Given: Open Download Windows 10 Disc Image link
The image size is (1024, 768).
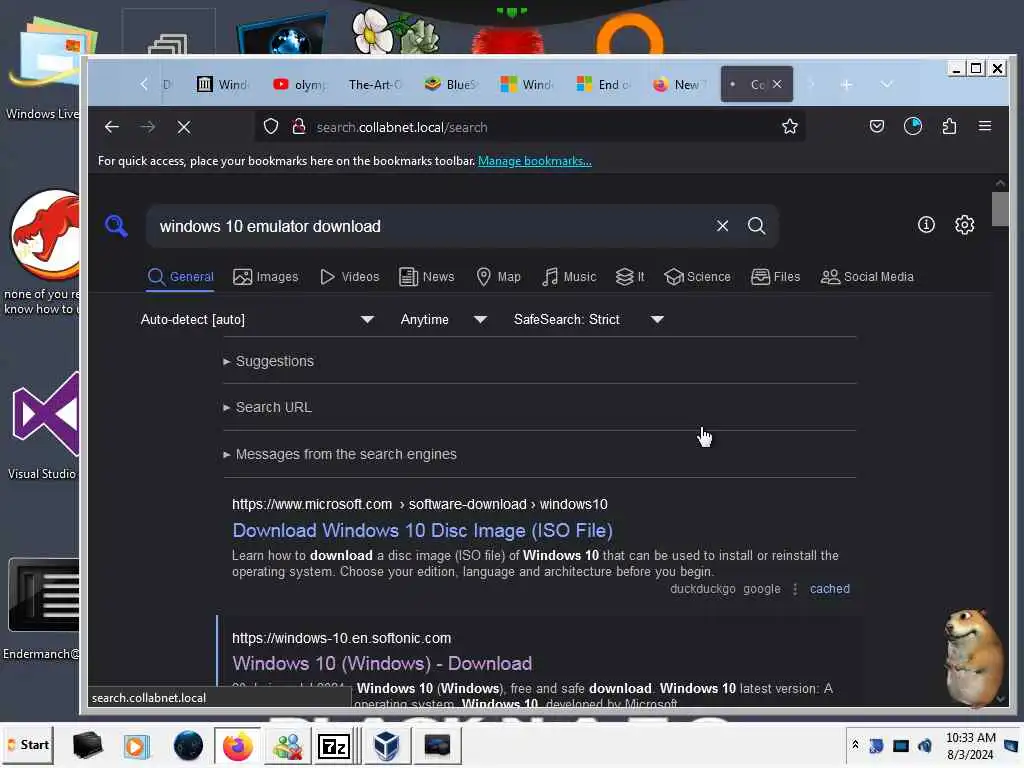Looking at the screenshot, I should coord(423,530).
